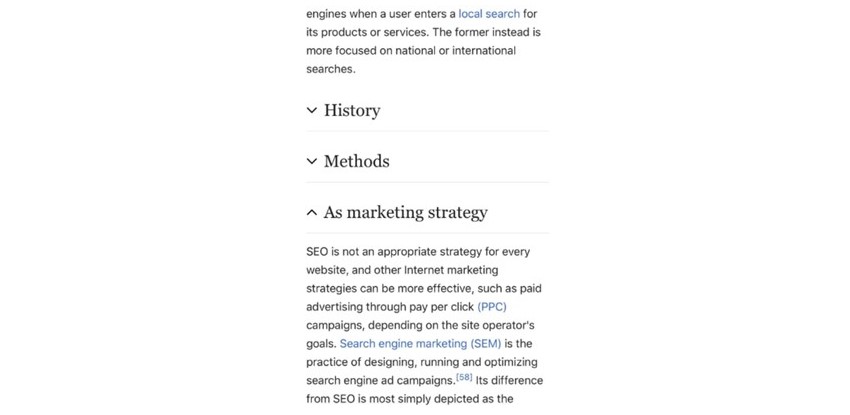Open the History section heading
Viewport: 850px width, 415px height.
tap(352, 111)
